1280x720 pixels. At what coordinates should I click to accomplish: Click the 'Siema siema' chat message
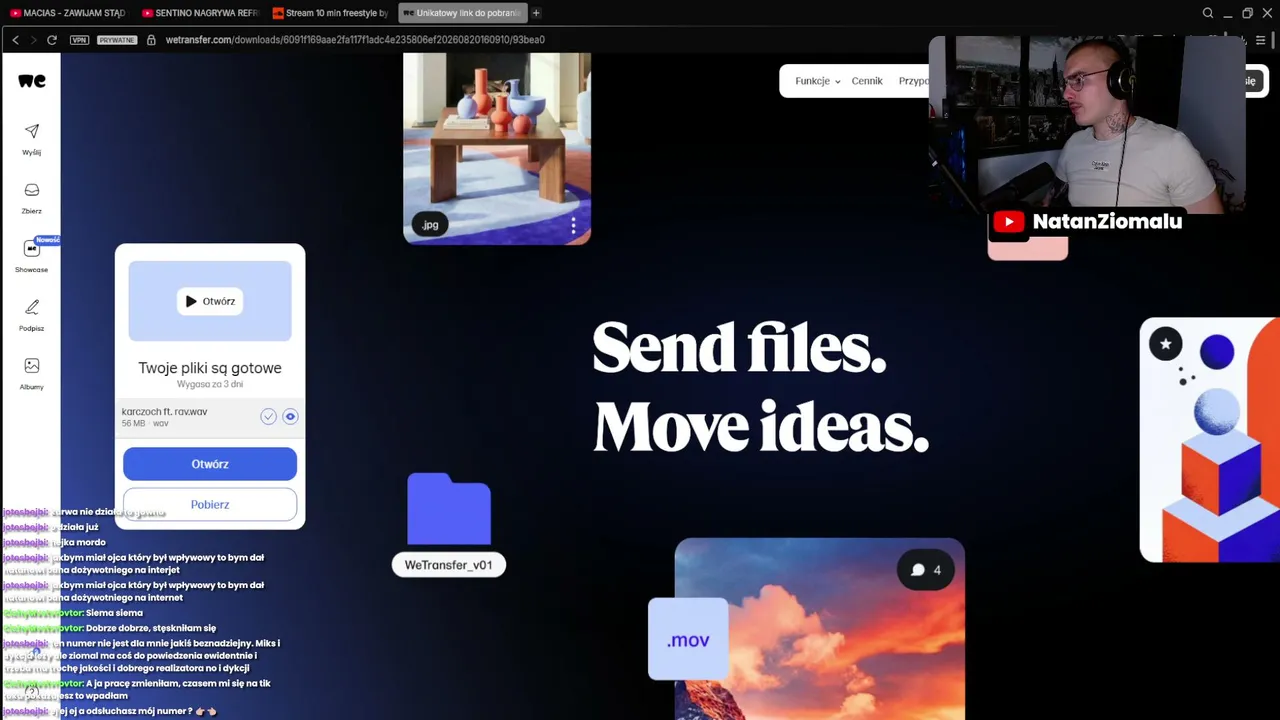(x=114, y=613)
